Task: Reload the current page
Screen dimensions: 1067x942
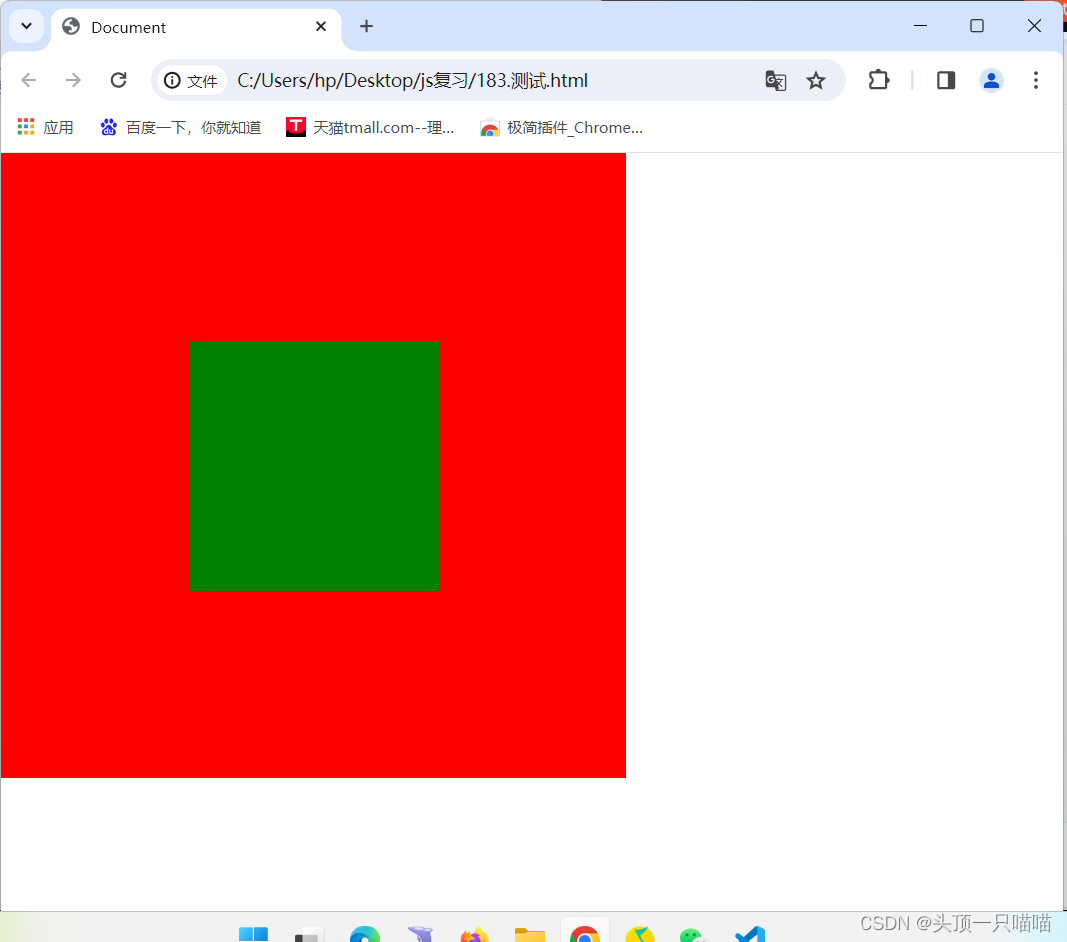Action: tap(118, 80)
